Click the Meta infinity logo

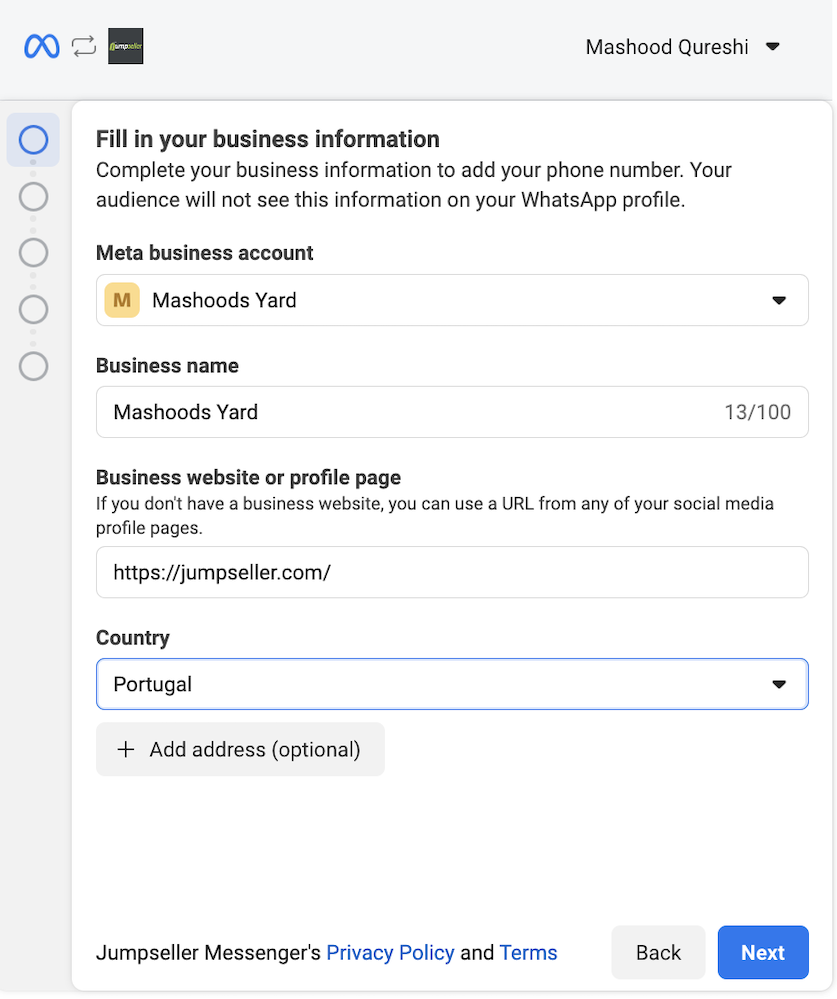(x=42, y=47)
